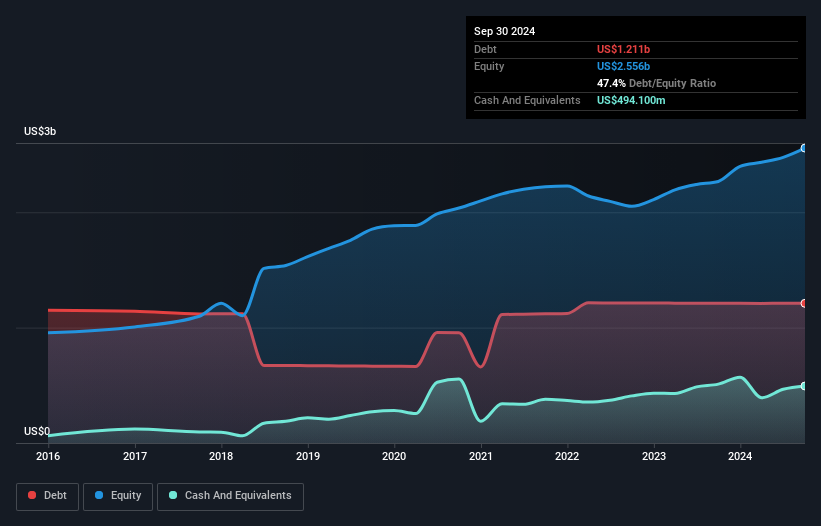821x526 pixels.
Task: Select the teal Cash endpoint marker
Action: 804,386
